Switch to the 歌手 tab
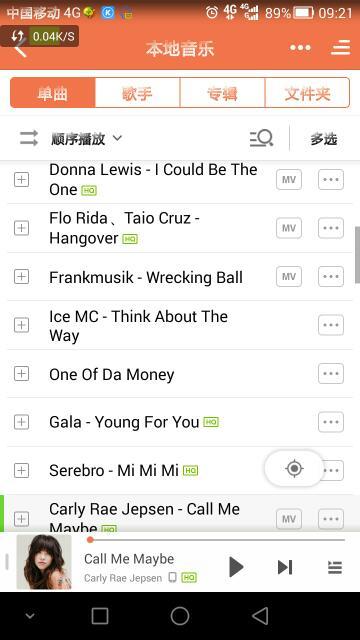The height and width of the screenshot is (640, 360). click(x=137, y=93)
